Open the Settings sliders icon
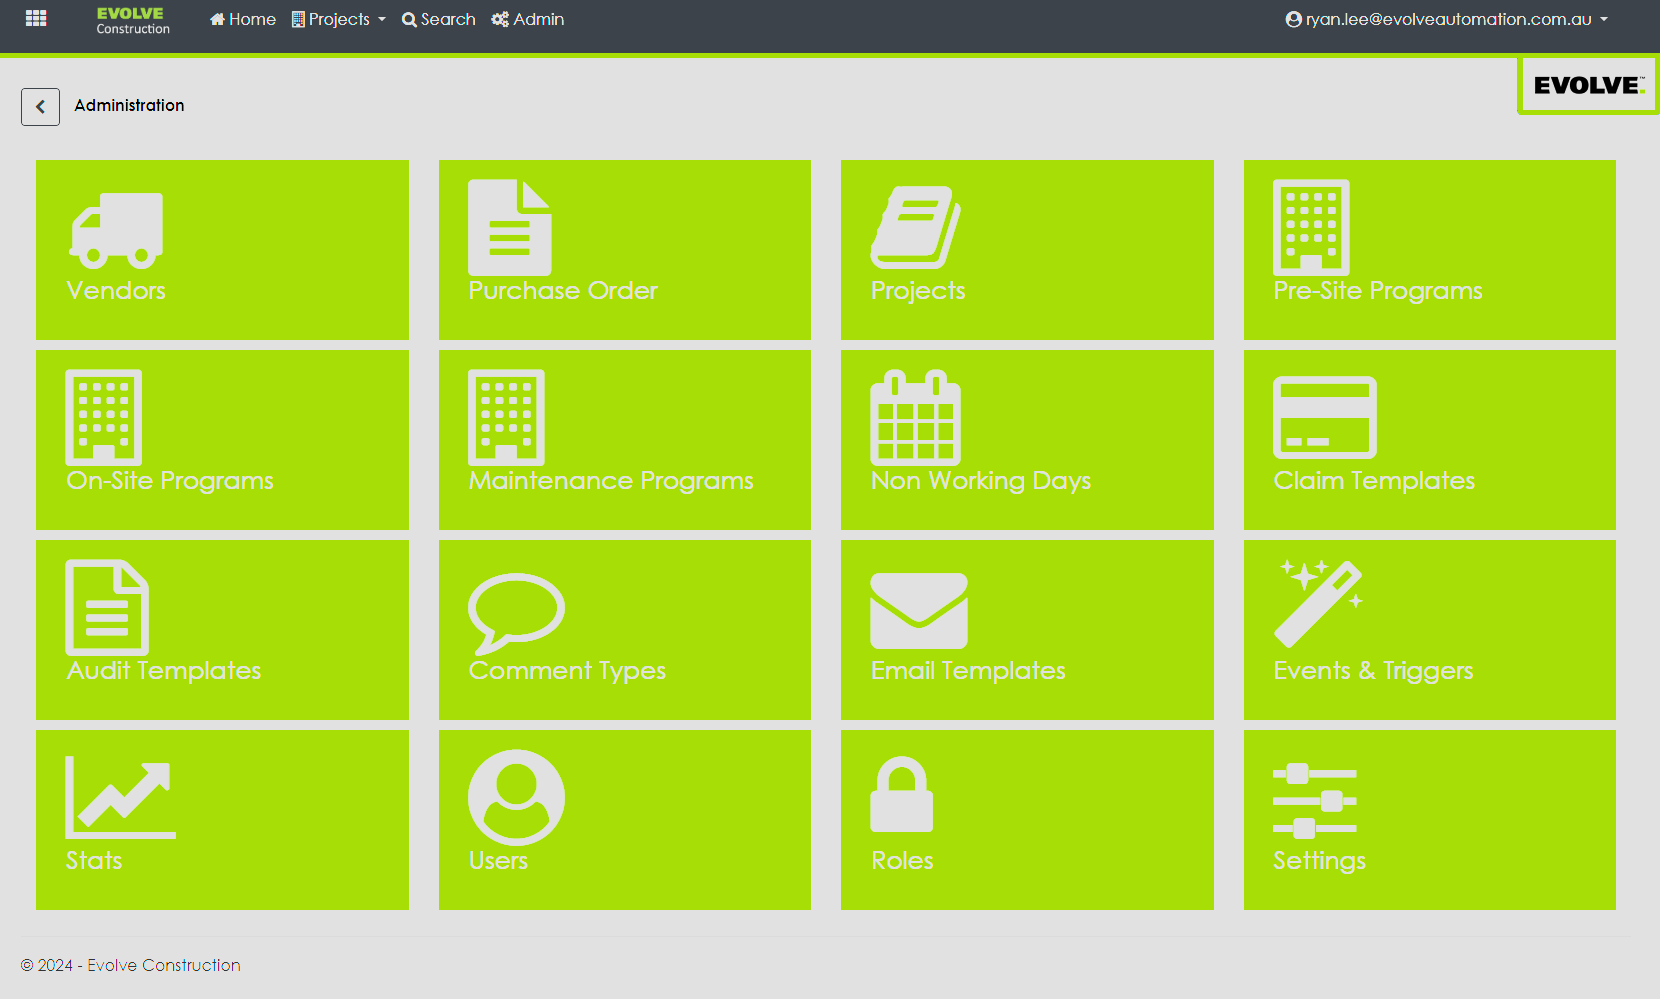This screenshot has height=999, width=1660. 1314,801
